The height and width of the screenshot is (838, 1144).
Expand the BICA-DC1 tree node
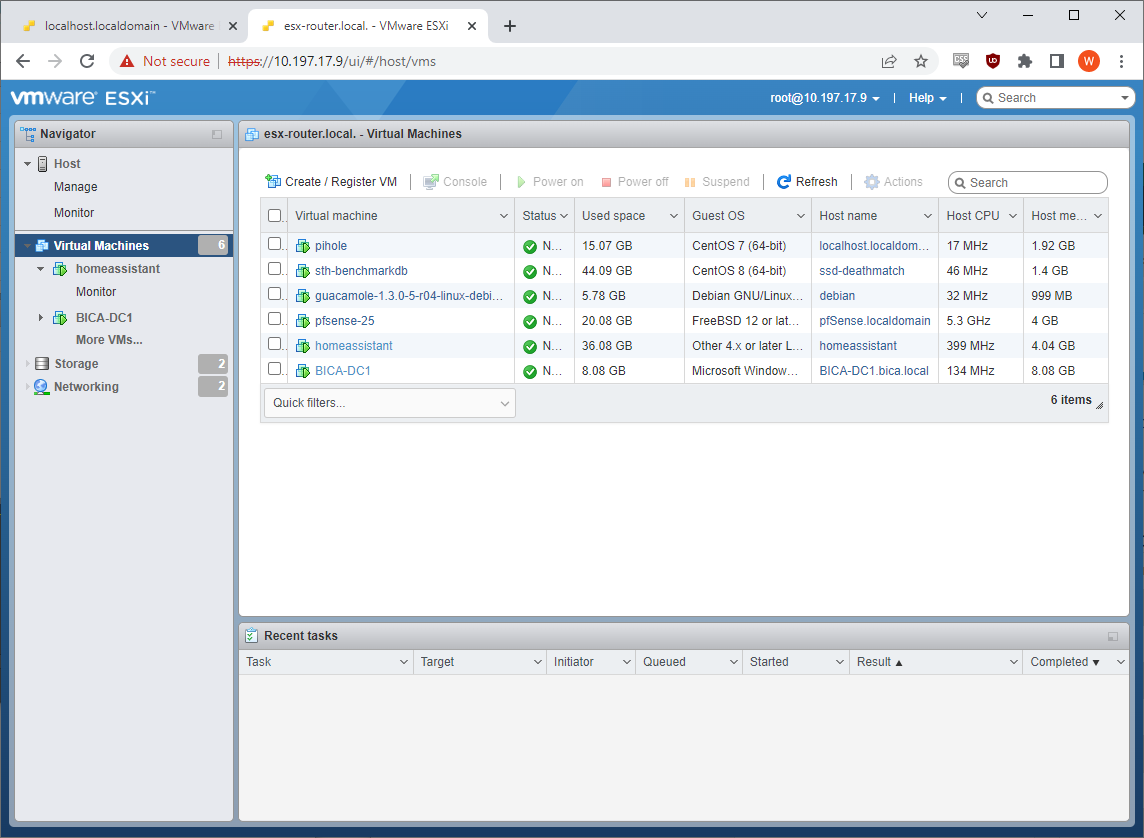tap(41, 318)
